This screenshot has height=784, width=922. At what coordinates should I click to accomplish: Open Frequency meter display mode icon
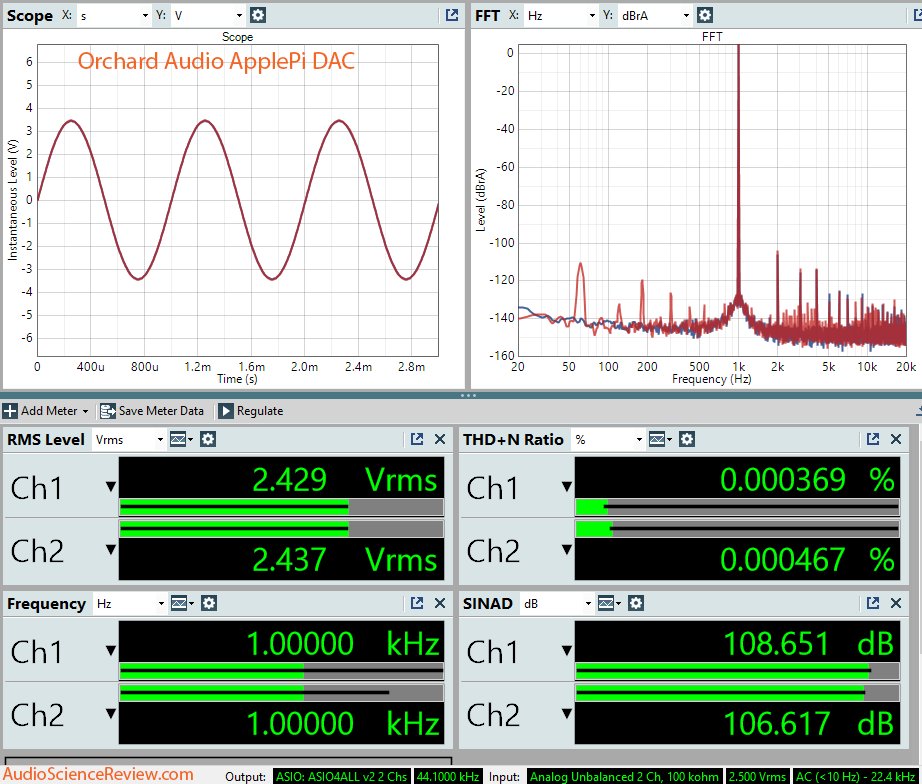point(182,603)
